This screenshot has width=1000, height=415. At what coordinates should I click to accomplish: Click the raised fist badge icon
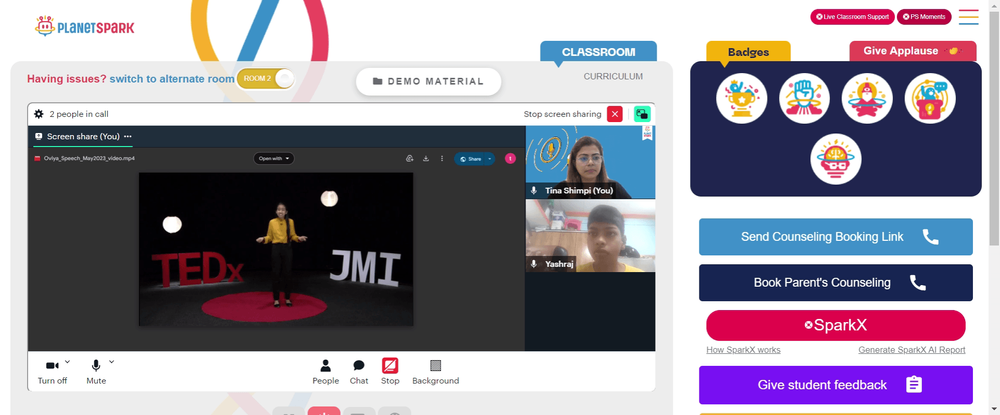[804, 98]
